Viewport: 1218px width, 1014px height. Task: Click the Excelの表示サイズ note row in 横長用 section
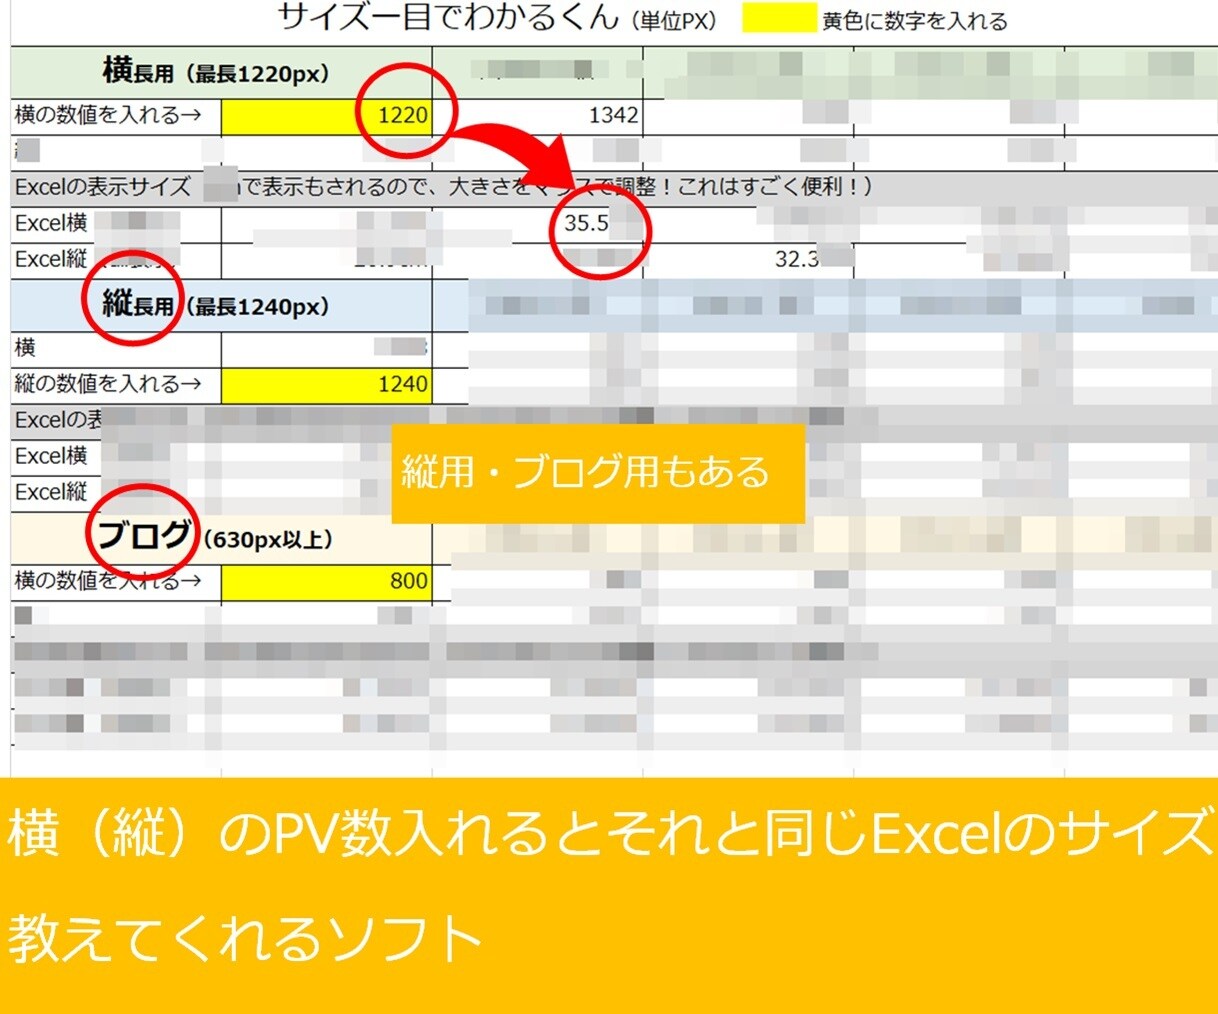click(x=614, y=187)
